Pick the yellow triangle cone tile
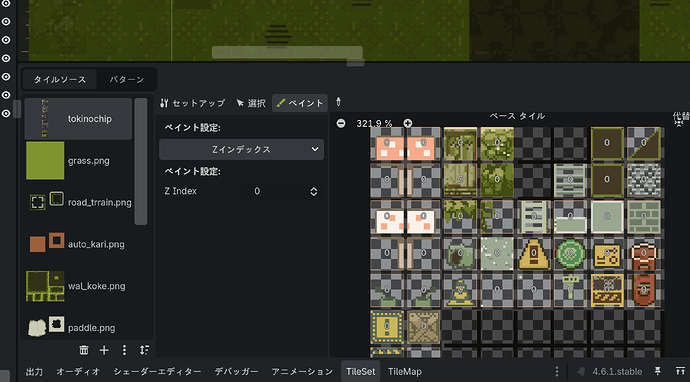The image size is (690, 382). [534, 253]
